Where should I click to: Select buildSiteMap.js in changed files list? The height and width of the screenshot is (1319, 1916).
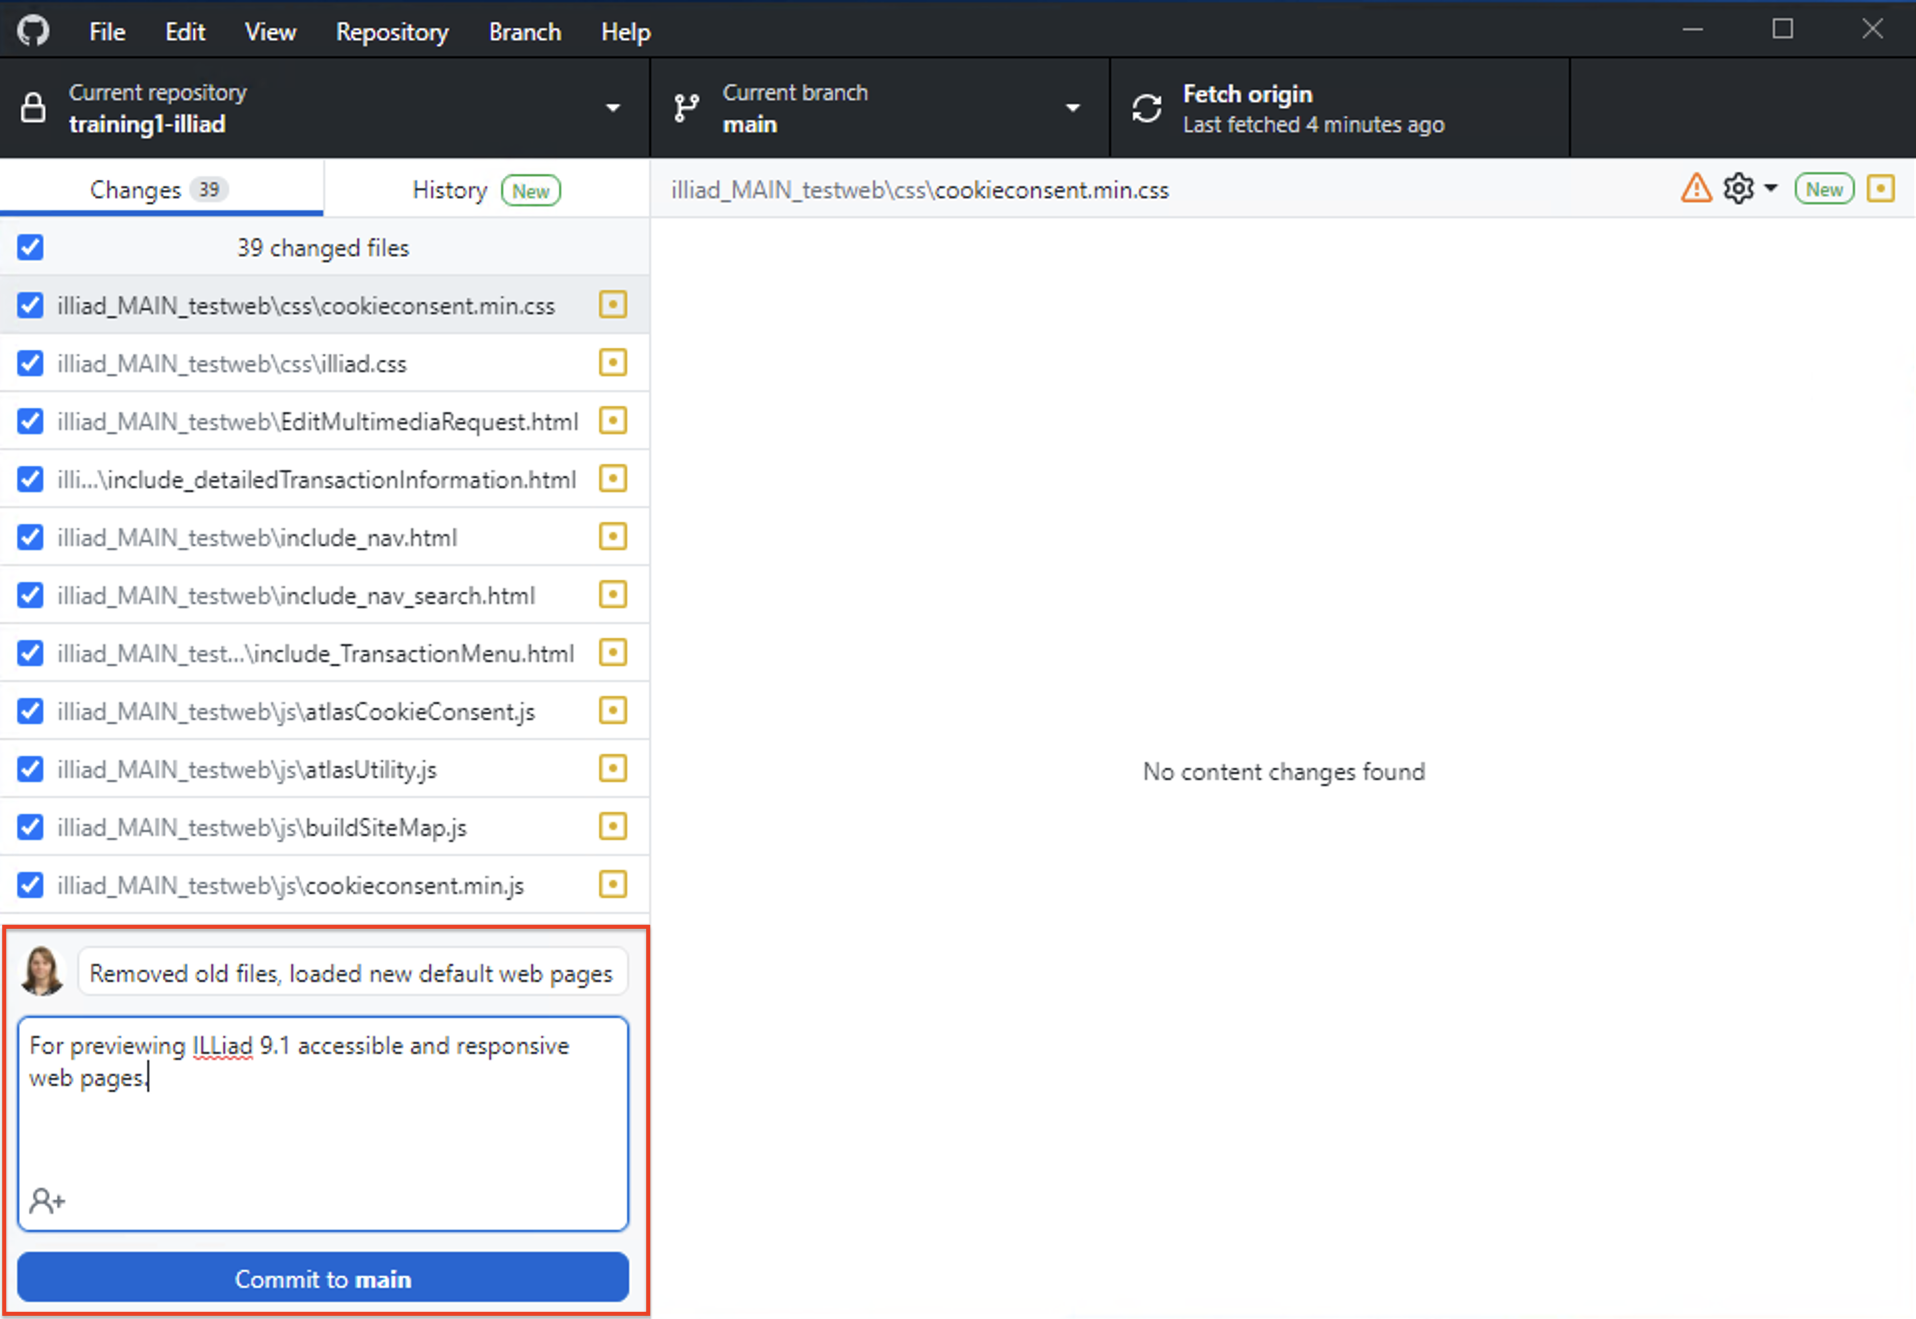[262, 828]
